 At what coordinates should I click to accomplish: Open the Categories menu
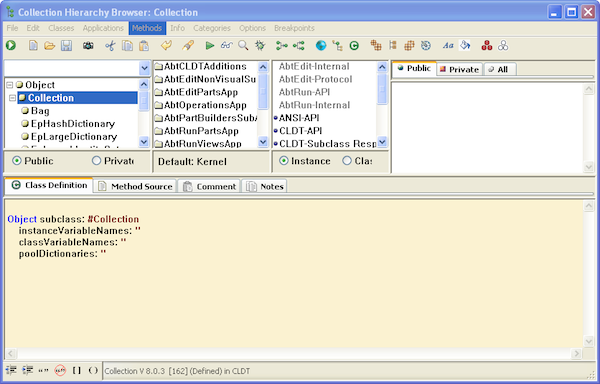[x=212, y=28]
